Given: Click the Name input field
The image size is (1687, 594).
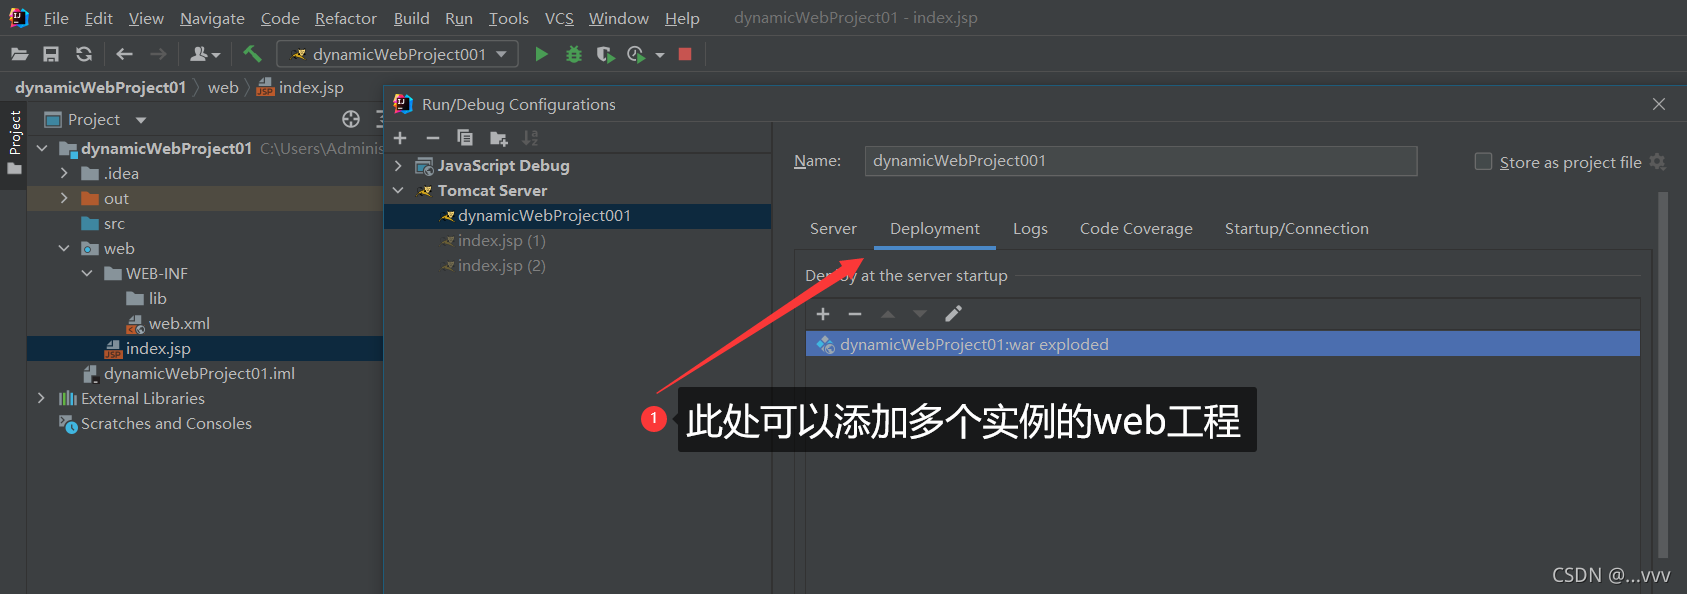Looking at the screenshot, I should (1141, 161).
